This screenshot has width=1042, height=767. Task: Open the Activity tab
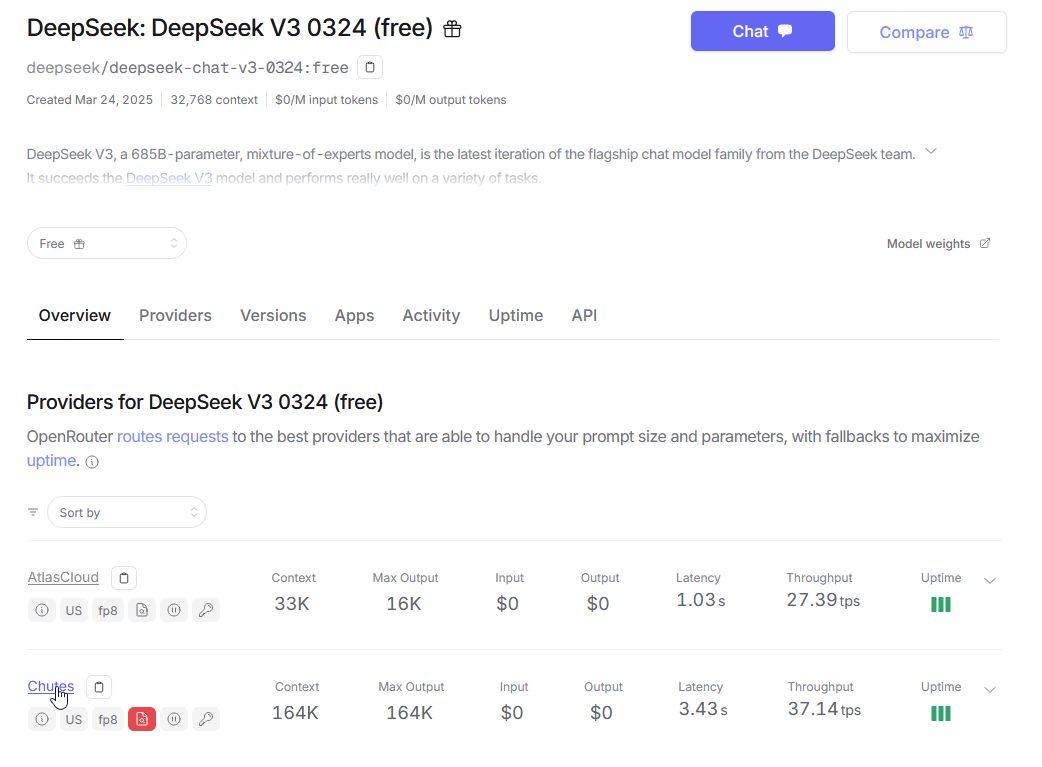tap(431, 315)
